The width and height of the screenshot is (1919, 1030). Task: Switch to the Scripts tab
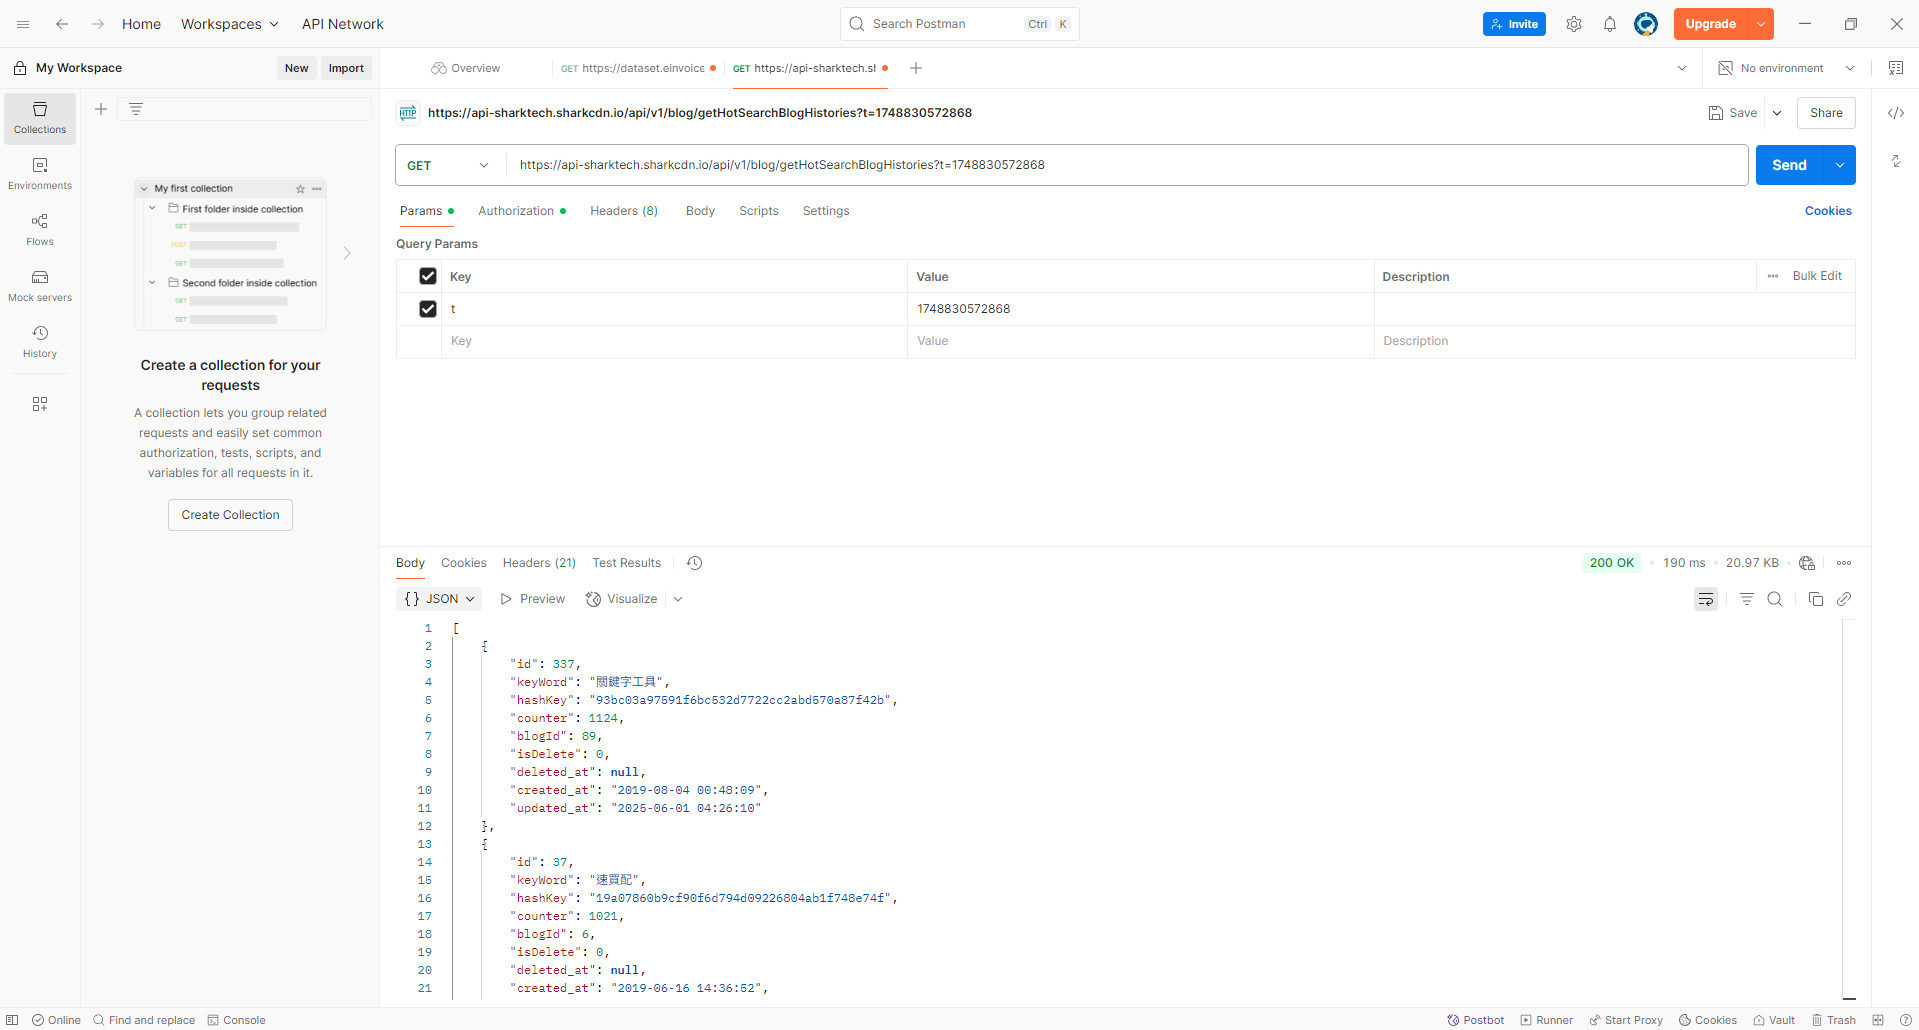coord(759,211)
